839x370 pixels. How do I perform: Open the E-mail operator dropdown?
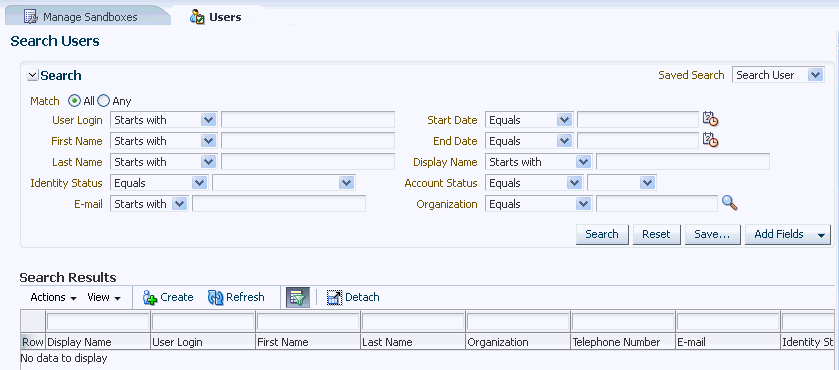click(x=149, y=203)
